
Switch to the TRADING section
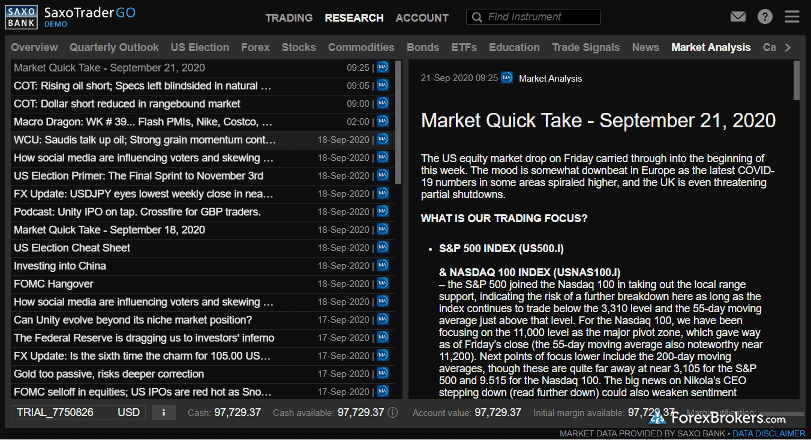[x=289, y=18]
